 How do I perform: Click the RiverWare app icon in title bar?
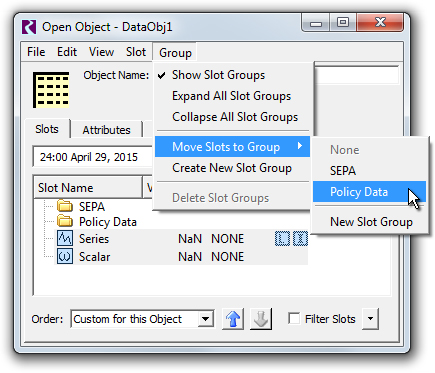29,27
